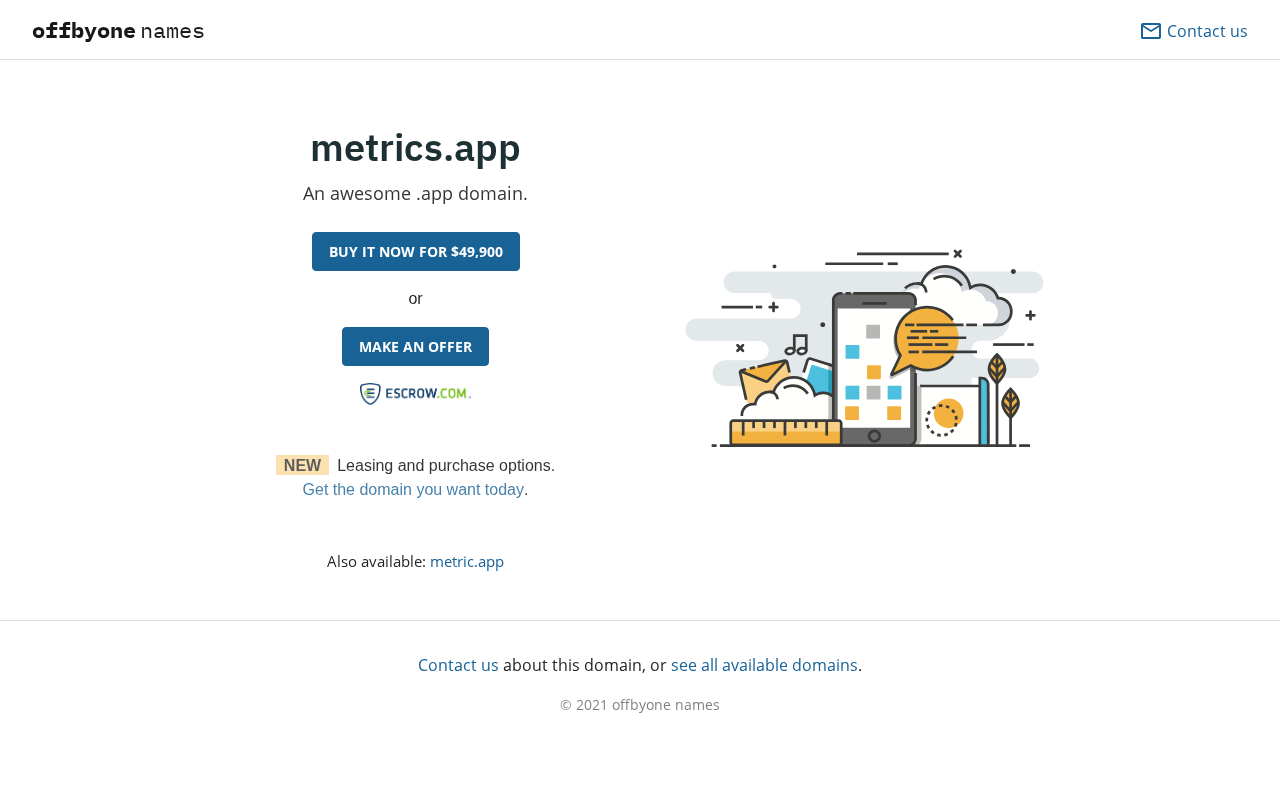The image size is (1280, 800).
Task: Click the envelope icon in the header
Action: click(x=1151, y=31)
